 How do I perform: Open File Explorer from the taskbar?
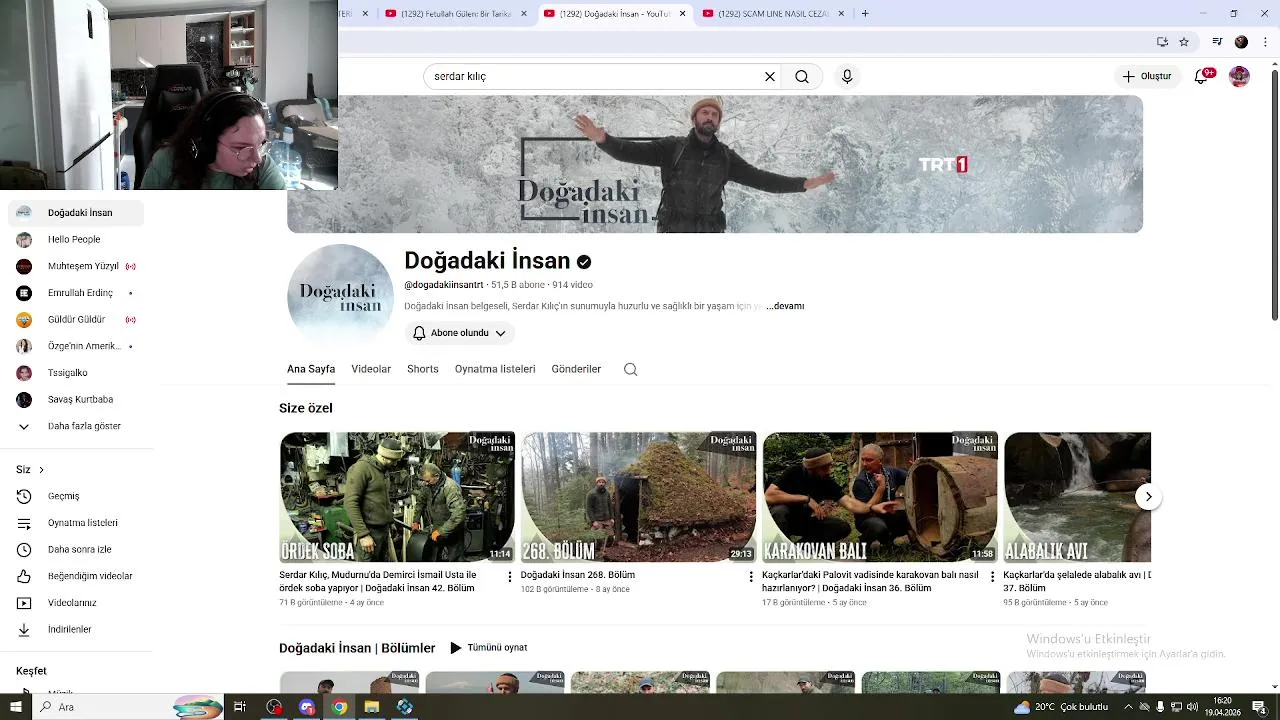pos(372,707)
